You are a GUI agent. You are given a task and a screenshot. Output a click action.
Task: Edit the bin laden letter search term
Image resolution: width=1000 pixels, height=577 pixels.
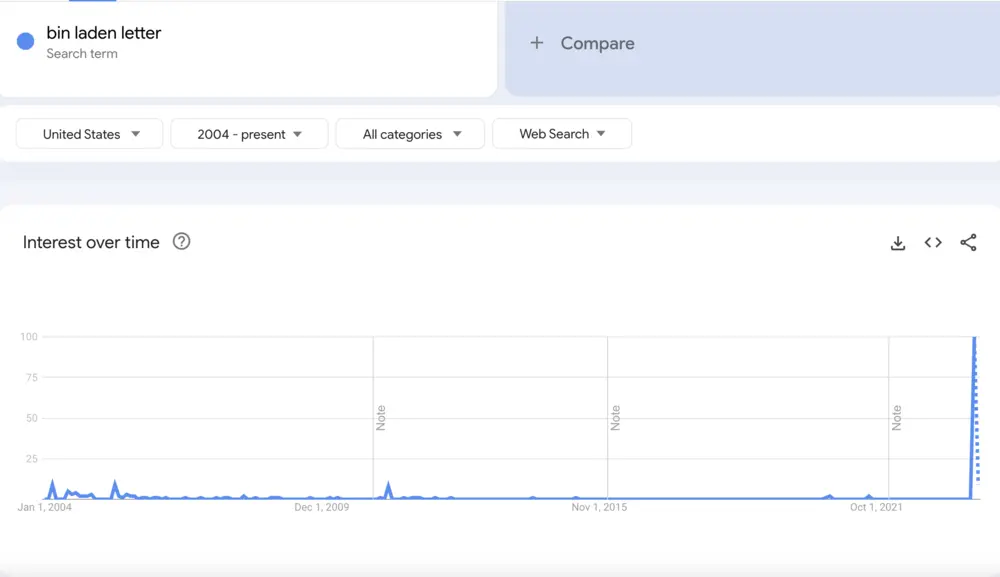click(x=104, y=33)
